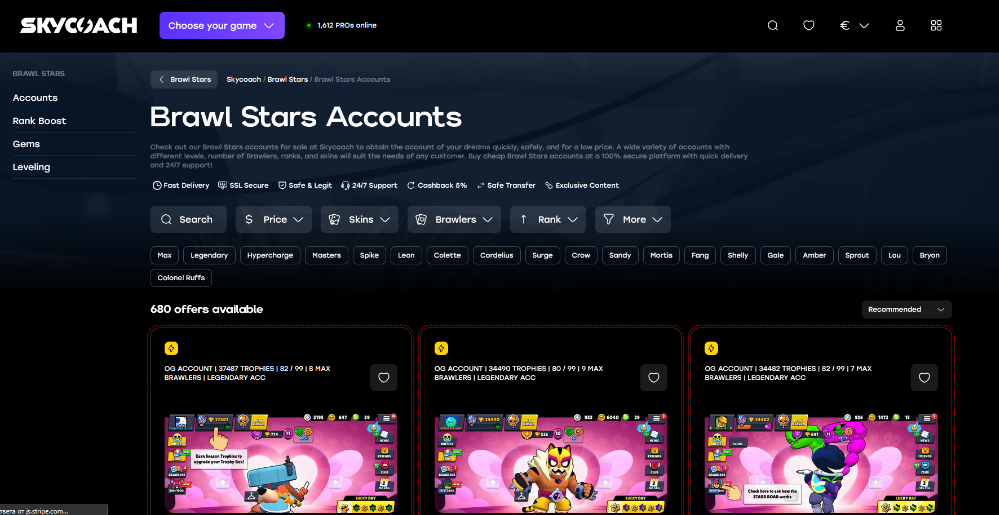The image size is (999, 515).
Task: Expand the Euro currency selector
Action: tap(854, 25)
